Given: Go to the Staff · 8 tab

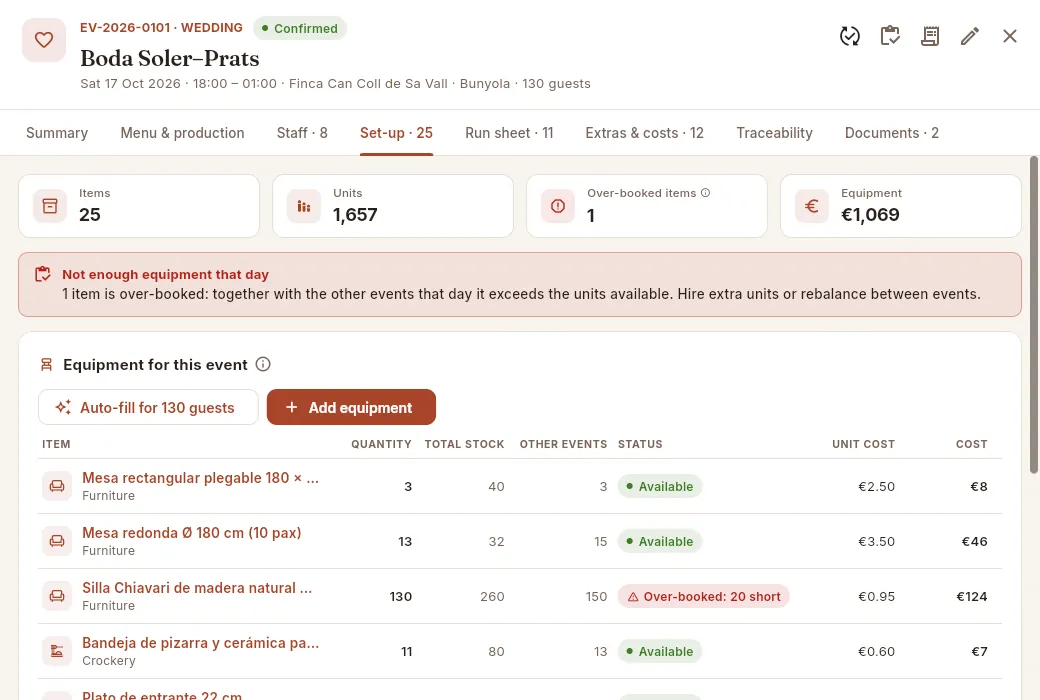Looking at the screenshot, I should point(302,133).
